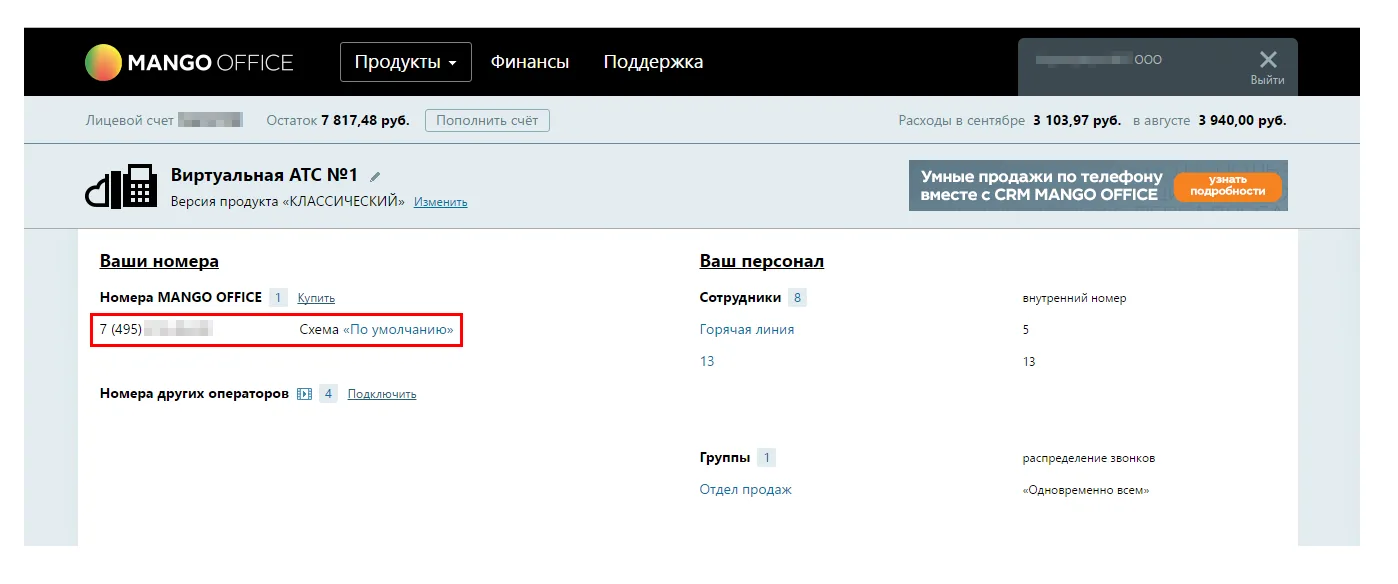Click the Ваш персонал heading

coord(762,261)
